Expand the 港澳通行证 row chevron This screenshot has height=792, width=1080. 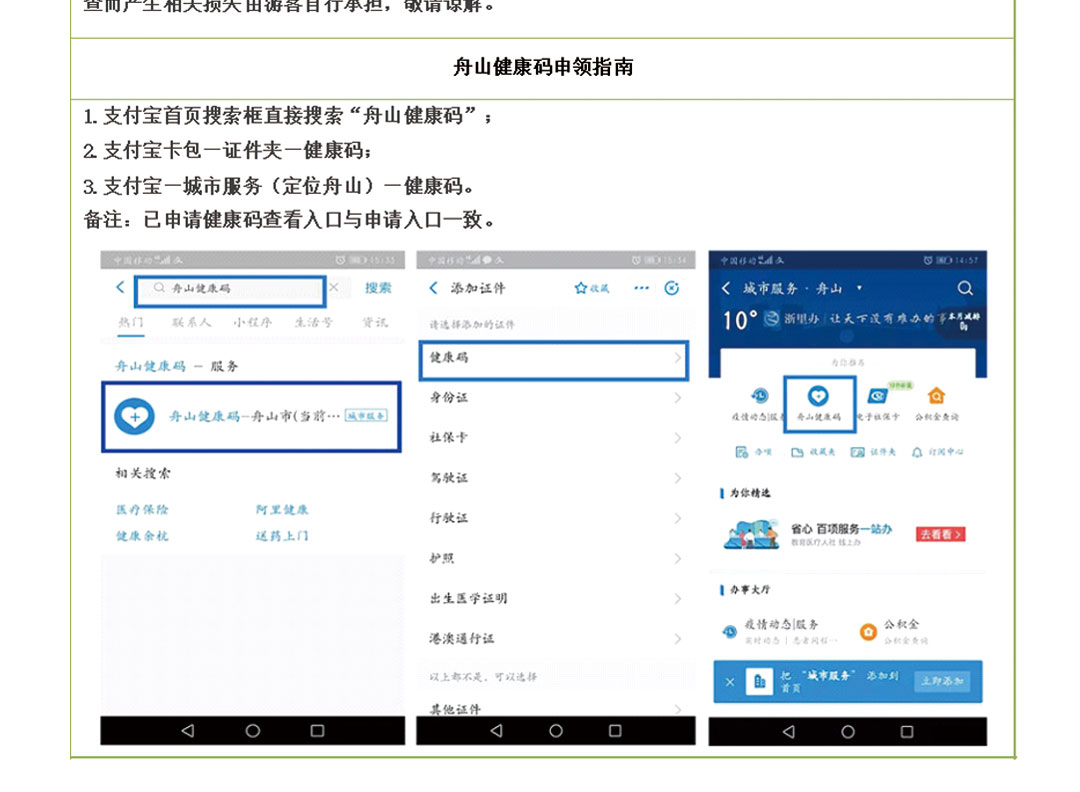click(678, 638)
